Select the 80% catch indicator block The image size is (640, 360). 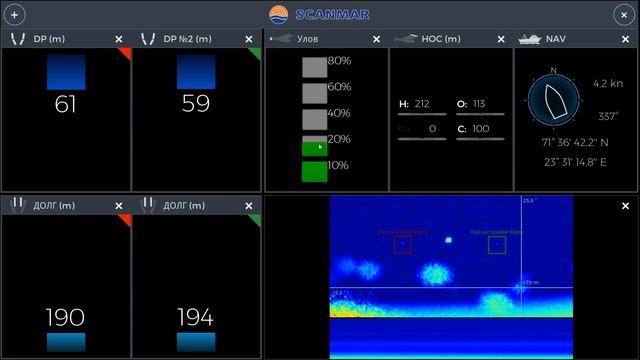click(314, 67)
